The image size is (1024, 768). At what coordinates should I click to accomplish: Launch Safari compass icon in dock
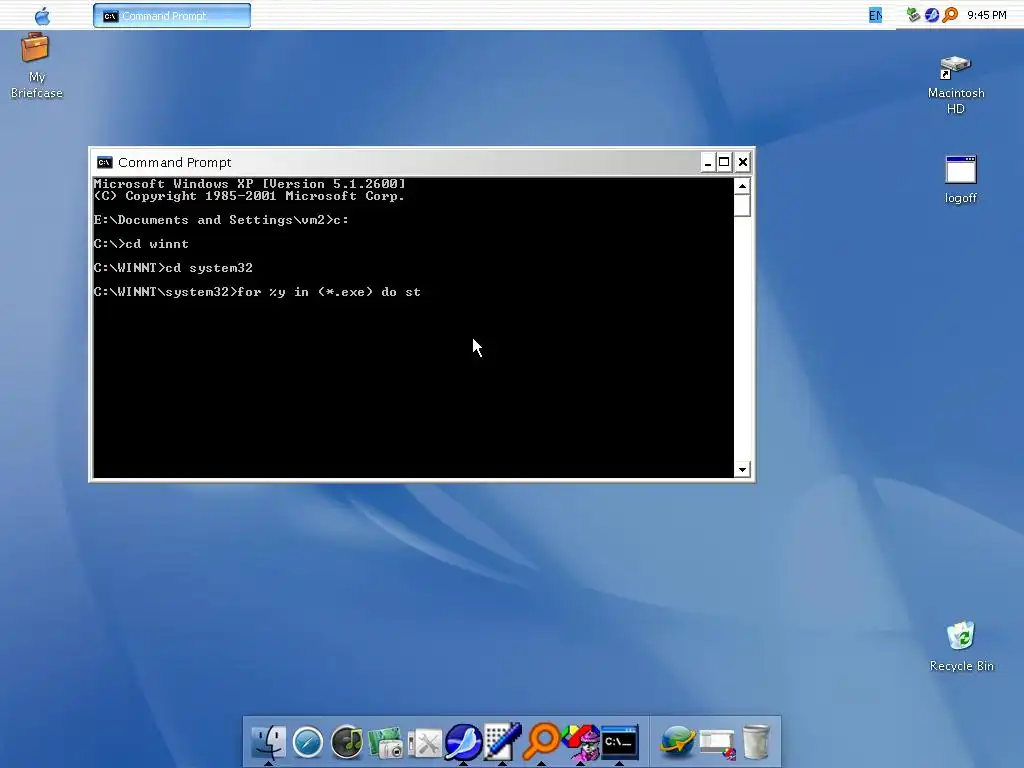pyautogui.click(x=308, y=743)
